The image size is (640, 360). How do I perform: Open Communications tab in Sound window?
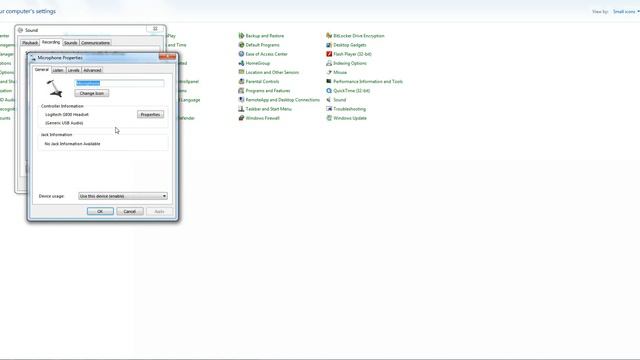pos(95,43)
